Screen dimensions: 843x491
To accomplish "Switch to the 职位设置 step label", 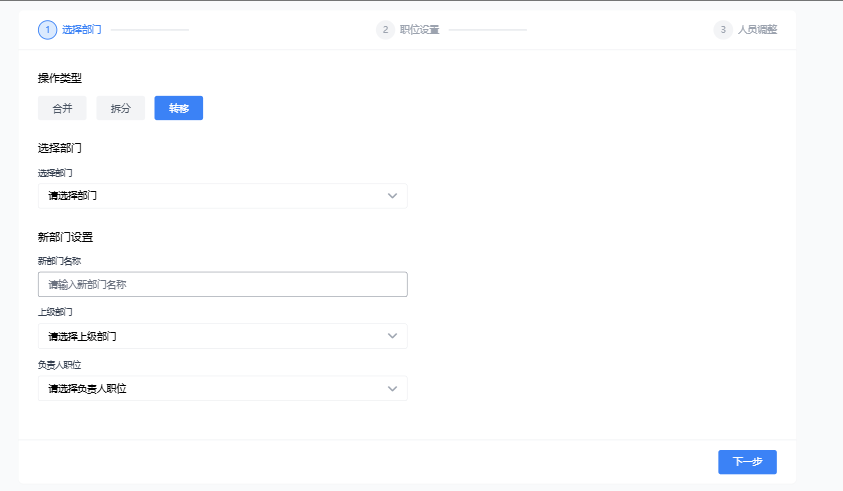I will point(419,30).
